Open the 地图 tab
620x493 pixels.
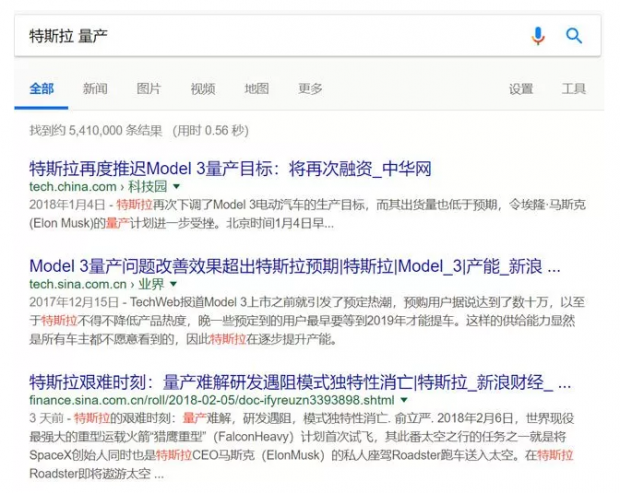(x=257, y=89)
